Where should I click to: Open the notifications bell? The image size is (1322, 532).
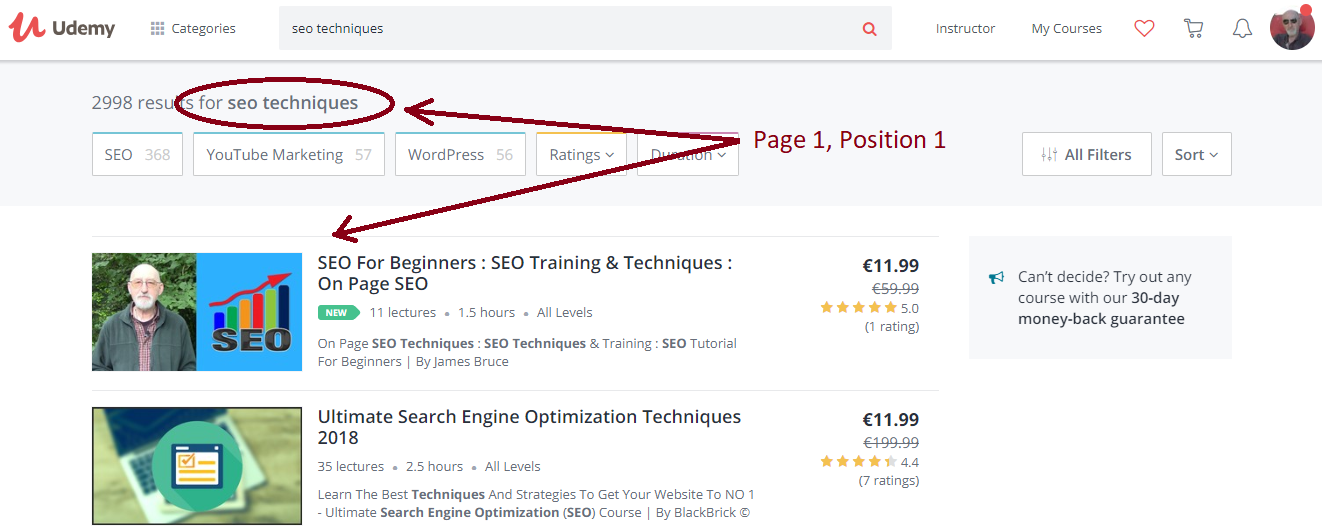tap(1242, 29)
